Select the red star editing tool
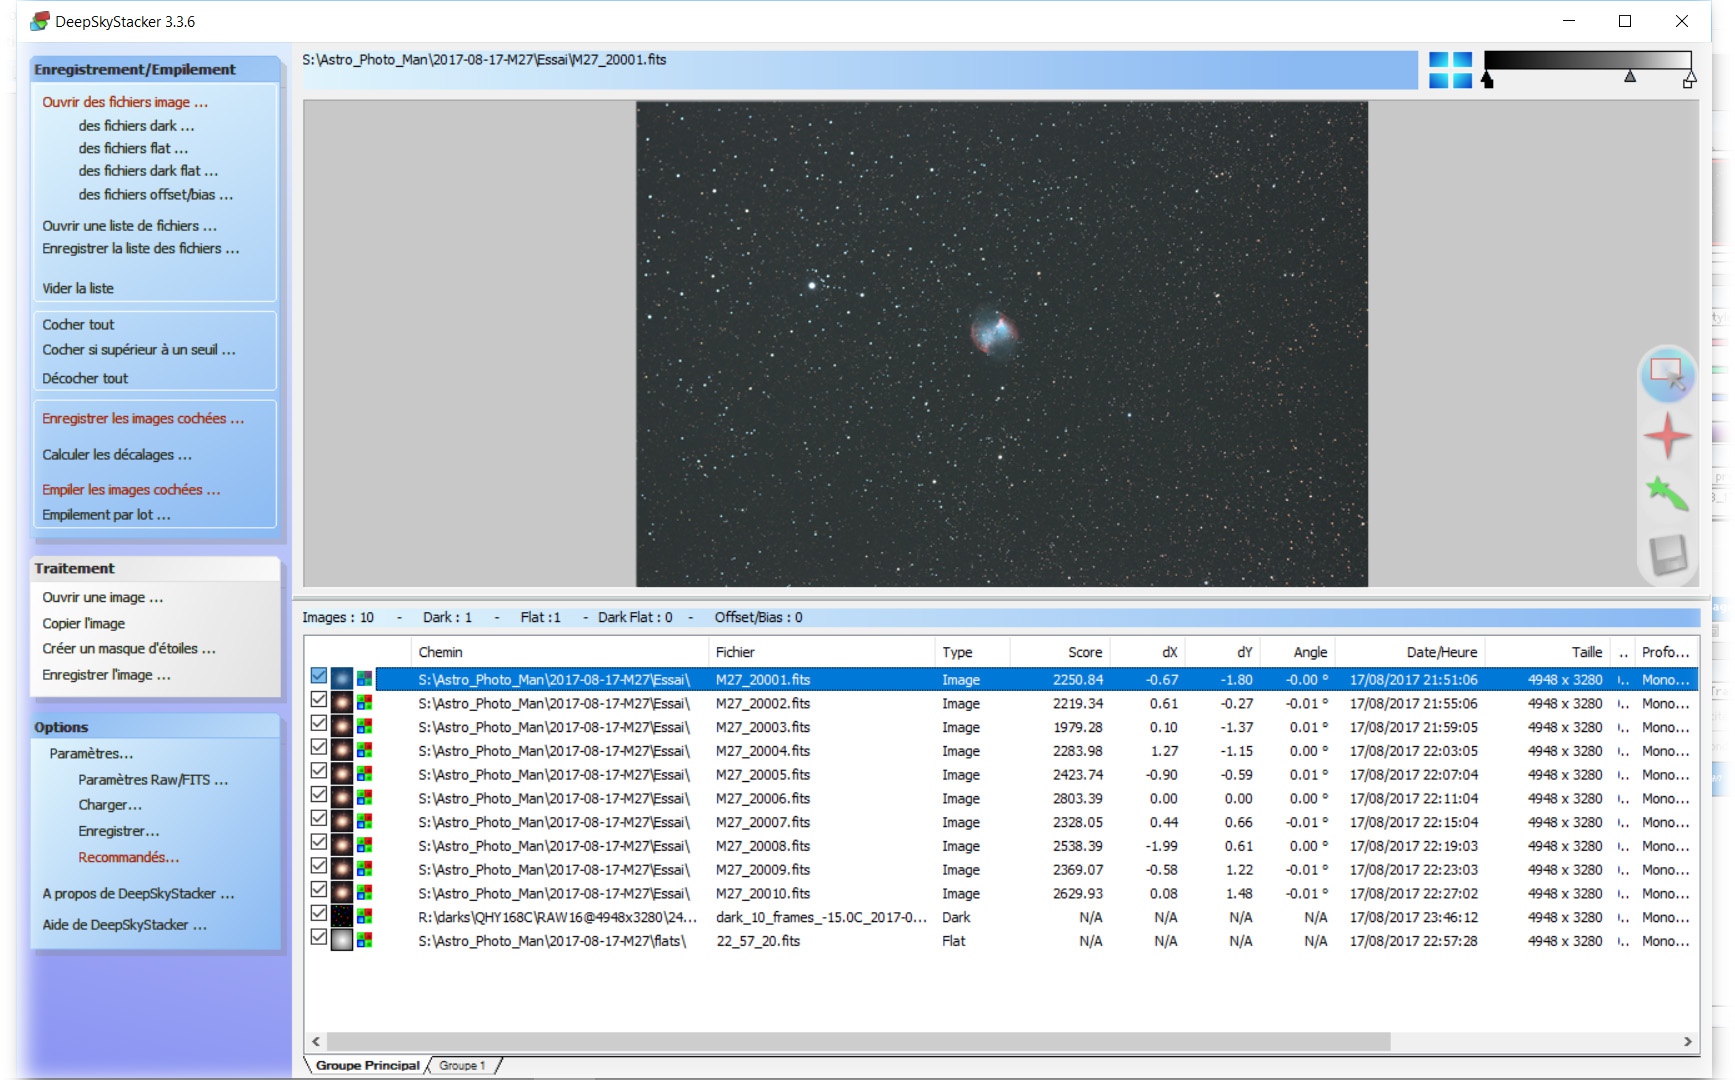The height and width of the screenshot is (1080, 1735). [x=1667, y=436]
